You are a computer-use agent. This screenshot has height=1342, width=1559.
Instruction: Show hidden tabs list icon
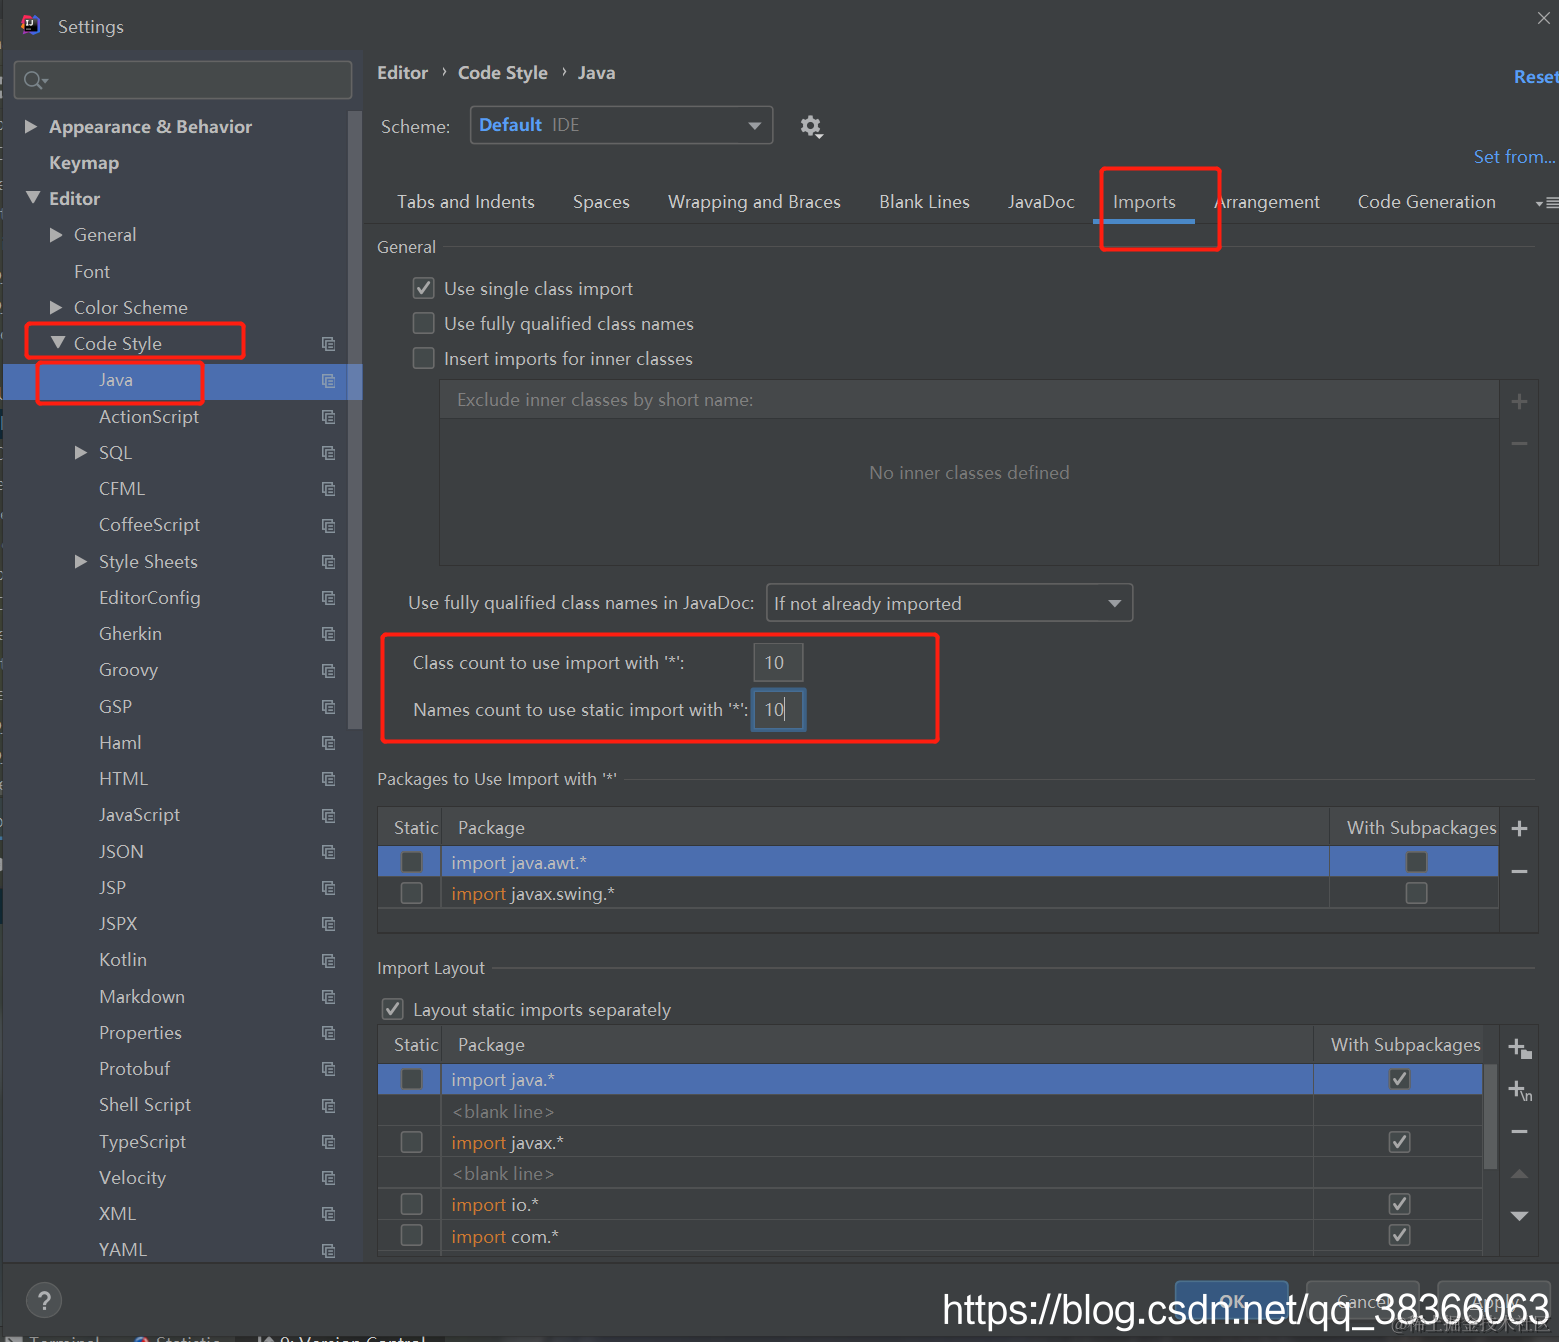pos(1546,203)
